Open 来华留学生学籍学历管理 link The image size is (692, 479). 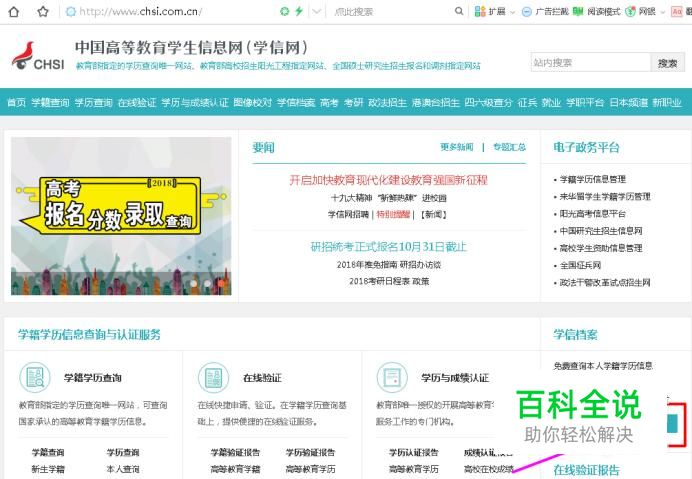click(605, 196)
